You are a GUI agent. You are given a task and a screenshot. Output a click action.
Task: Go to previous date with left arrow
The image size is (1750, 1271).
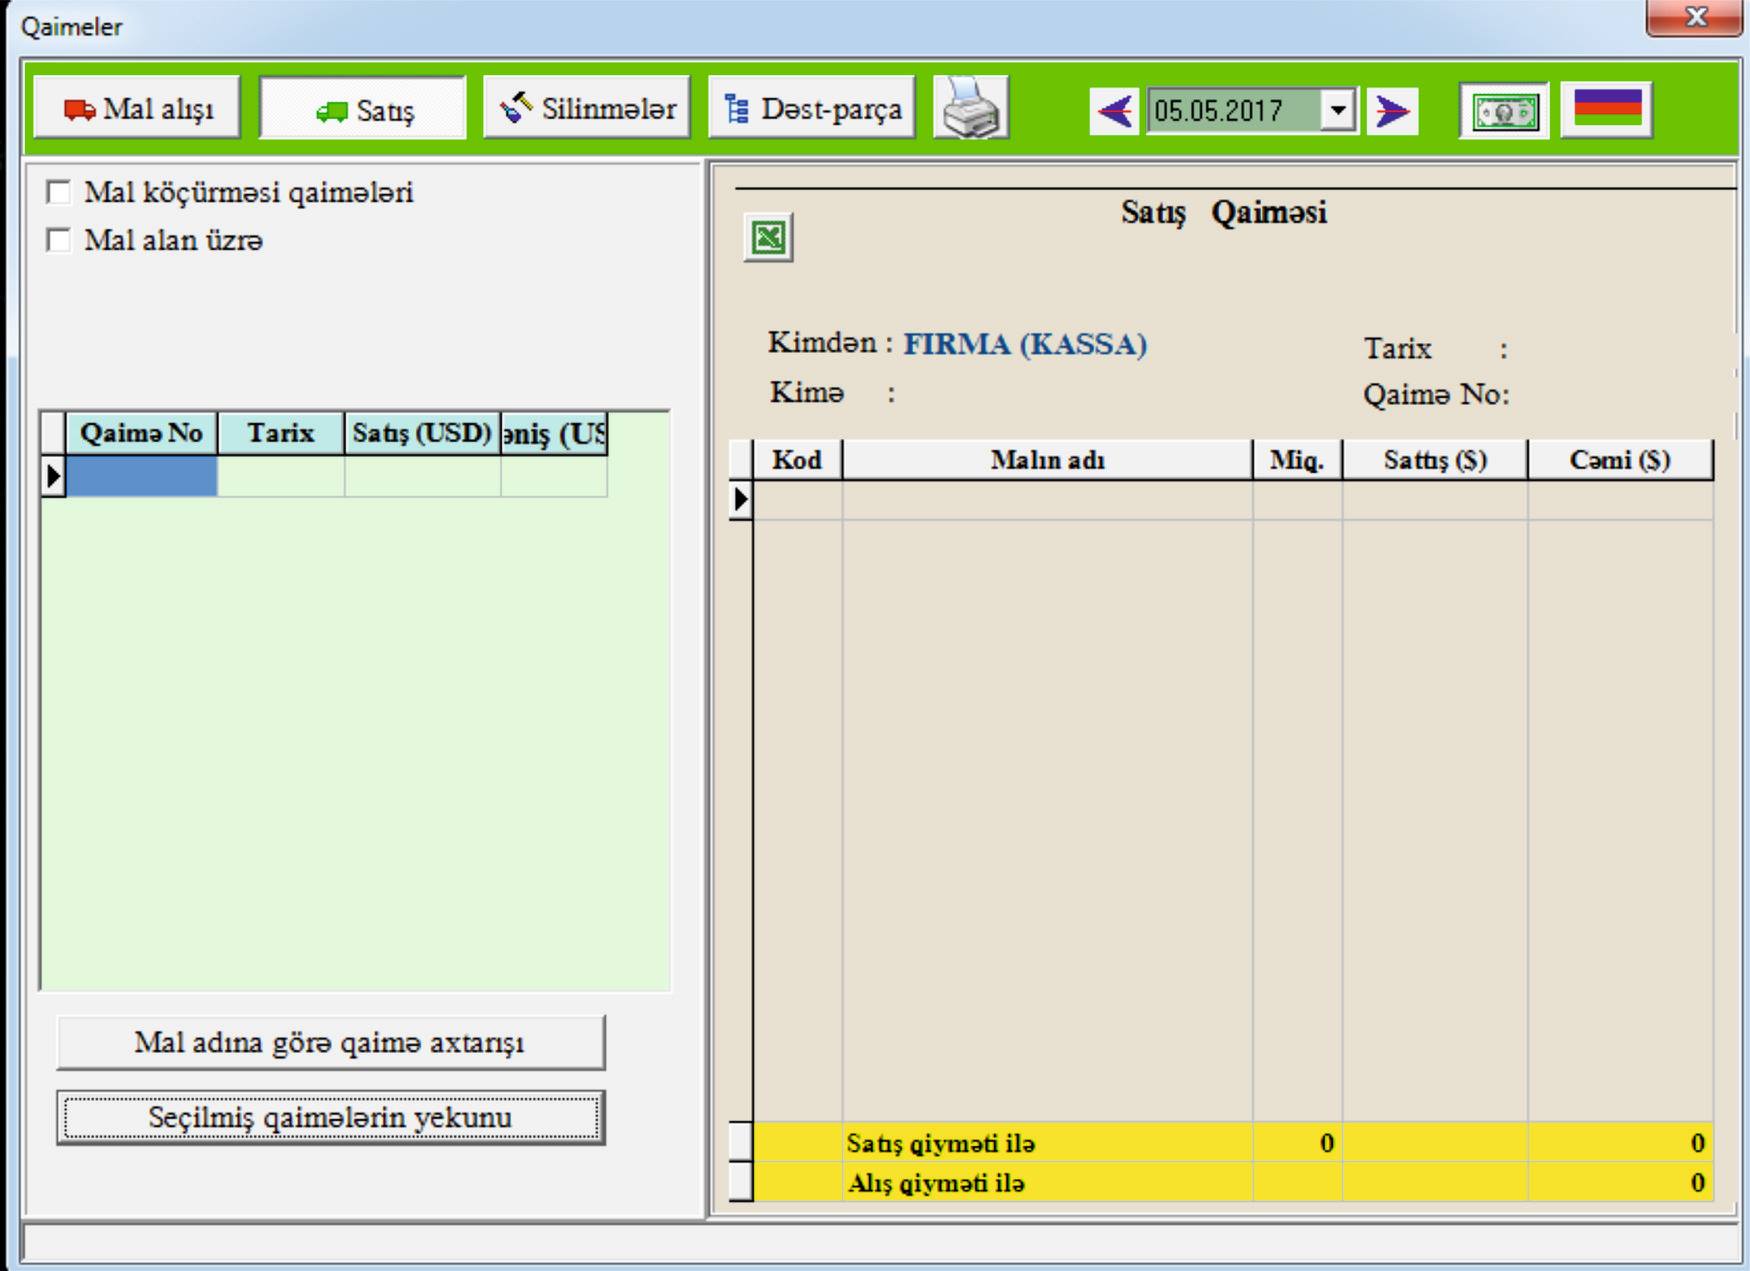[1115, 110]
